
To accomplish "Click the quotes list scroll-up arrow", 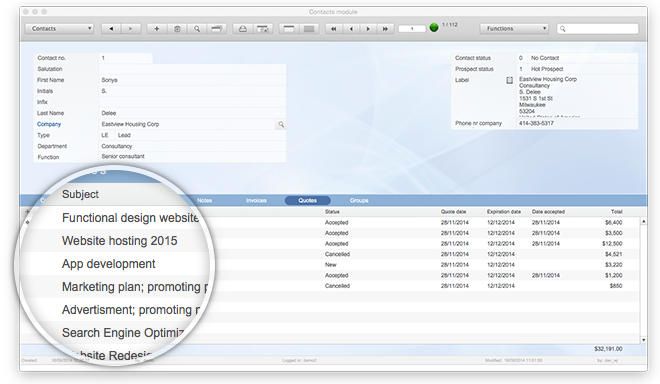I will click(643, 221).
